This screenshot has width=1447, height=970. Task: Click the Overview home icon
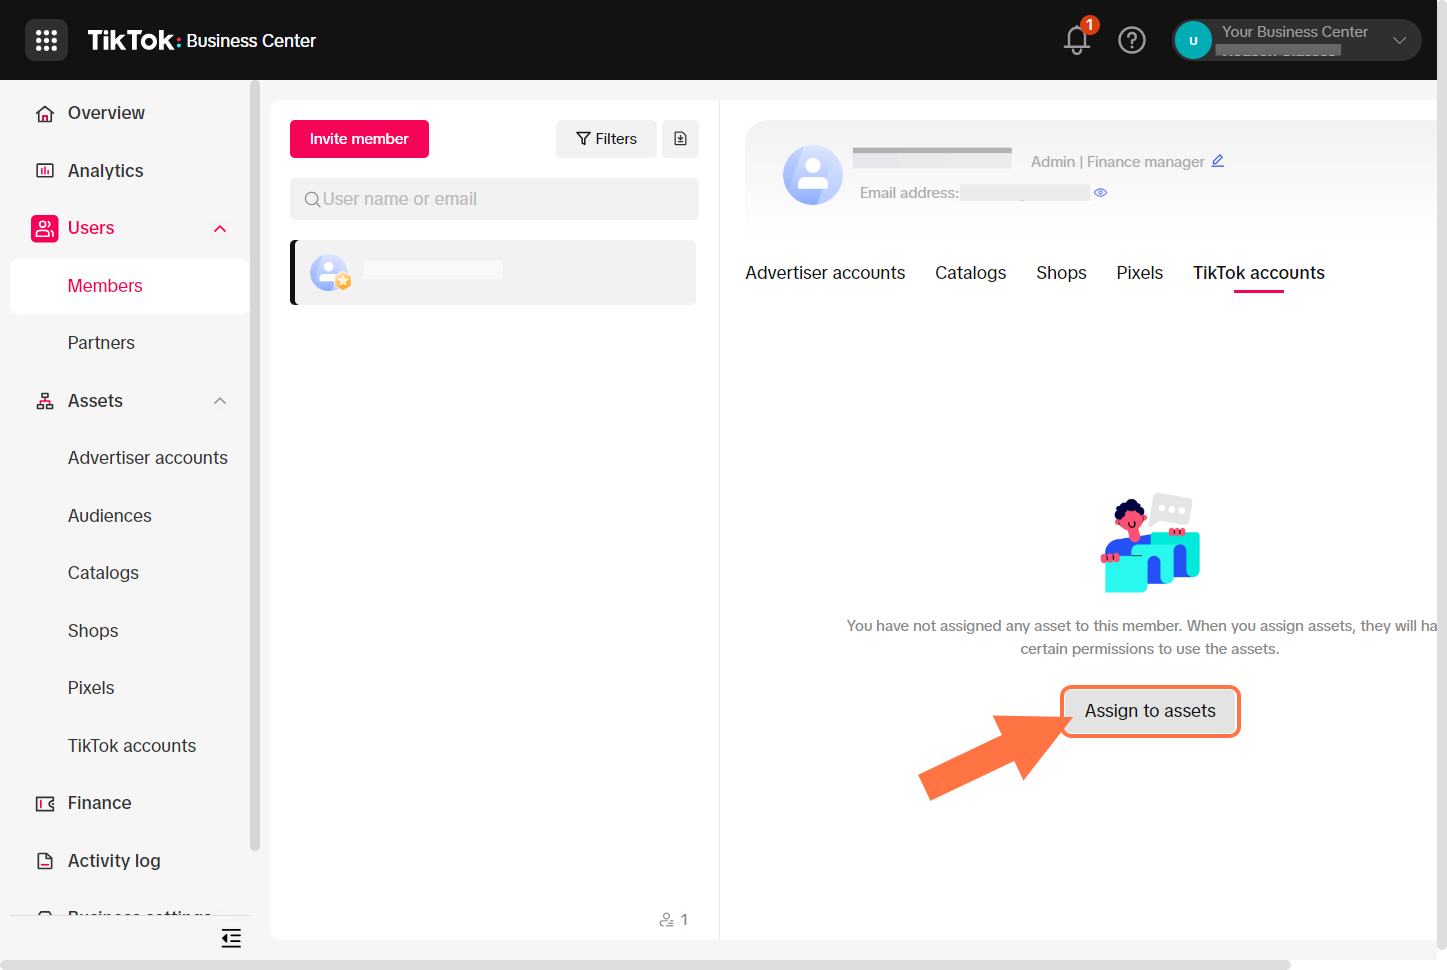click(44, 113)
